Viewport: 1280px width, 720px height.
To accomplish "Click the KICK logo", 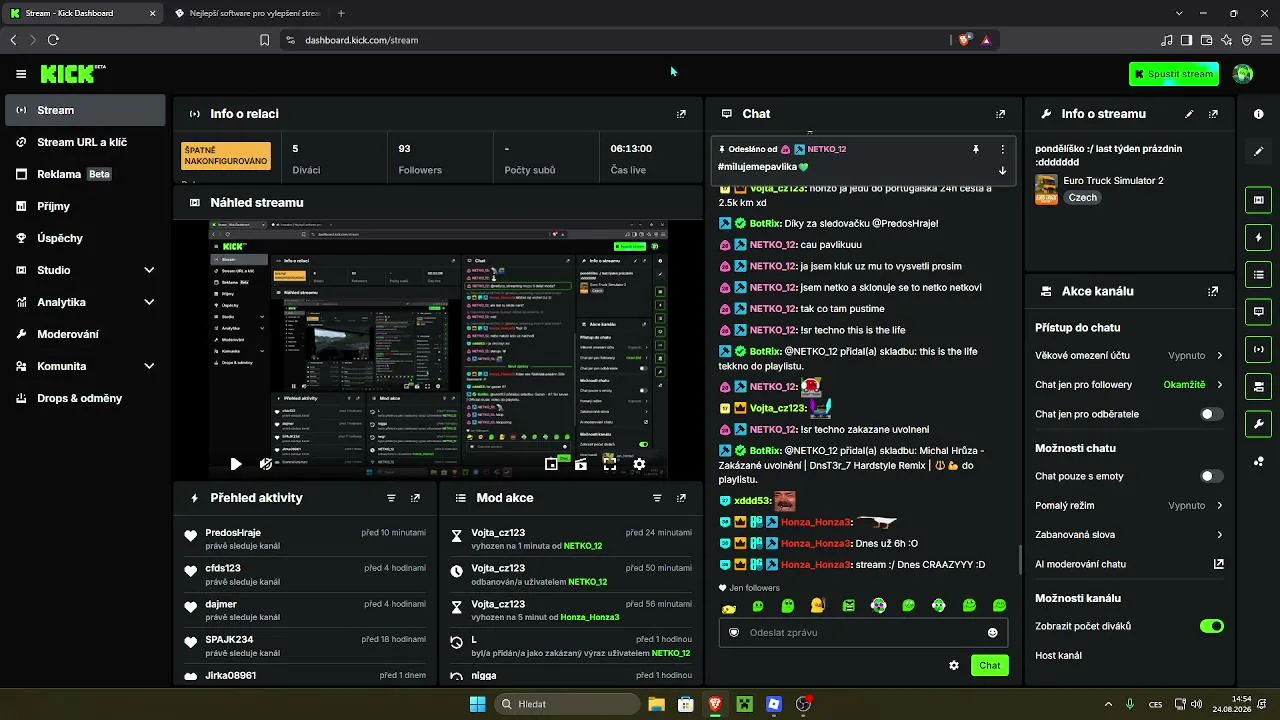I will pyautogui.click(x=69, y=74).
